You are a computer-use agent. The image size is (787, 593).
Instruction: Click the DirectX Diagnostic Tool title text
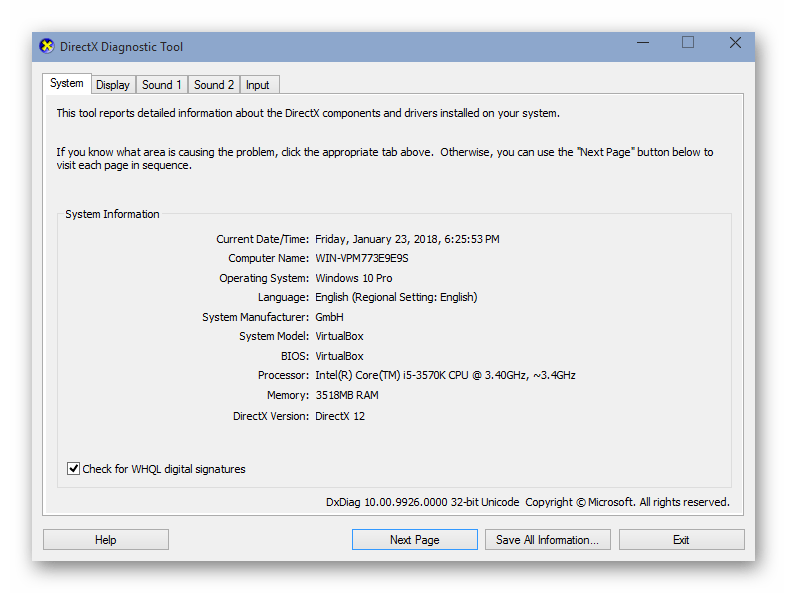tap(121, 47)
